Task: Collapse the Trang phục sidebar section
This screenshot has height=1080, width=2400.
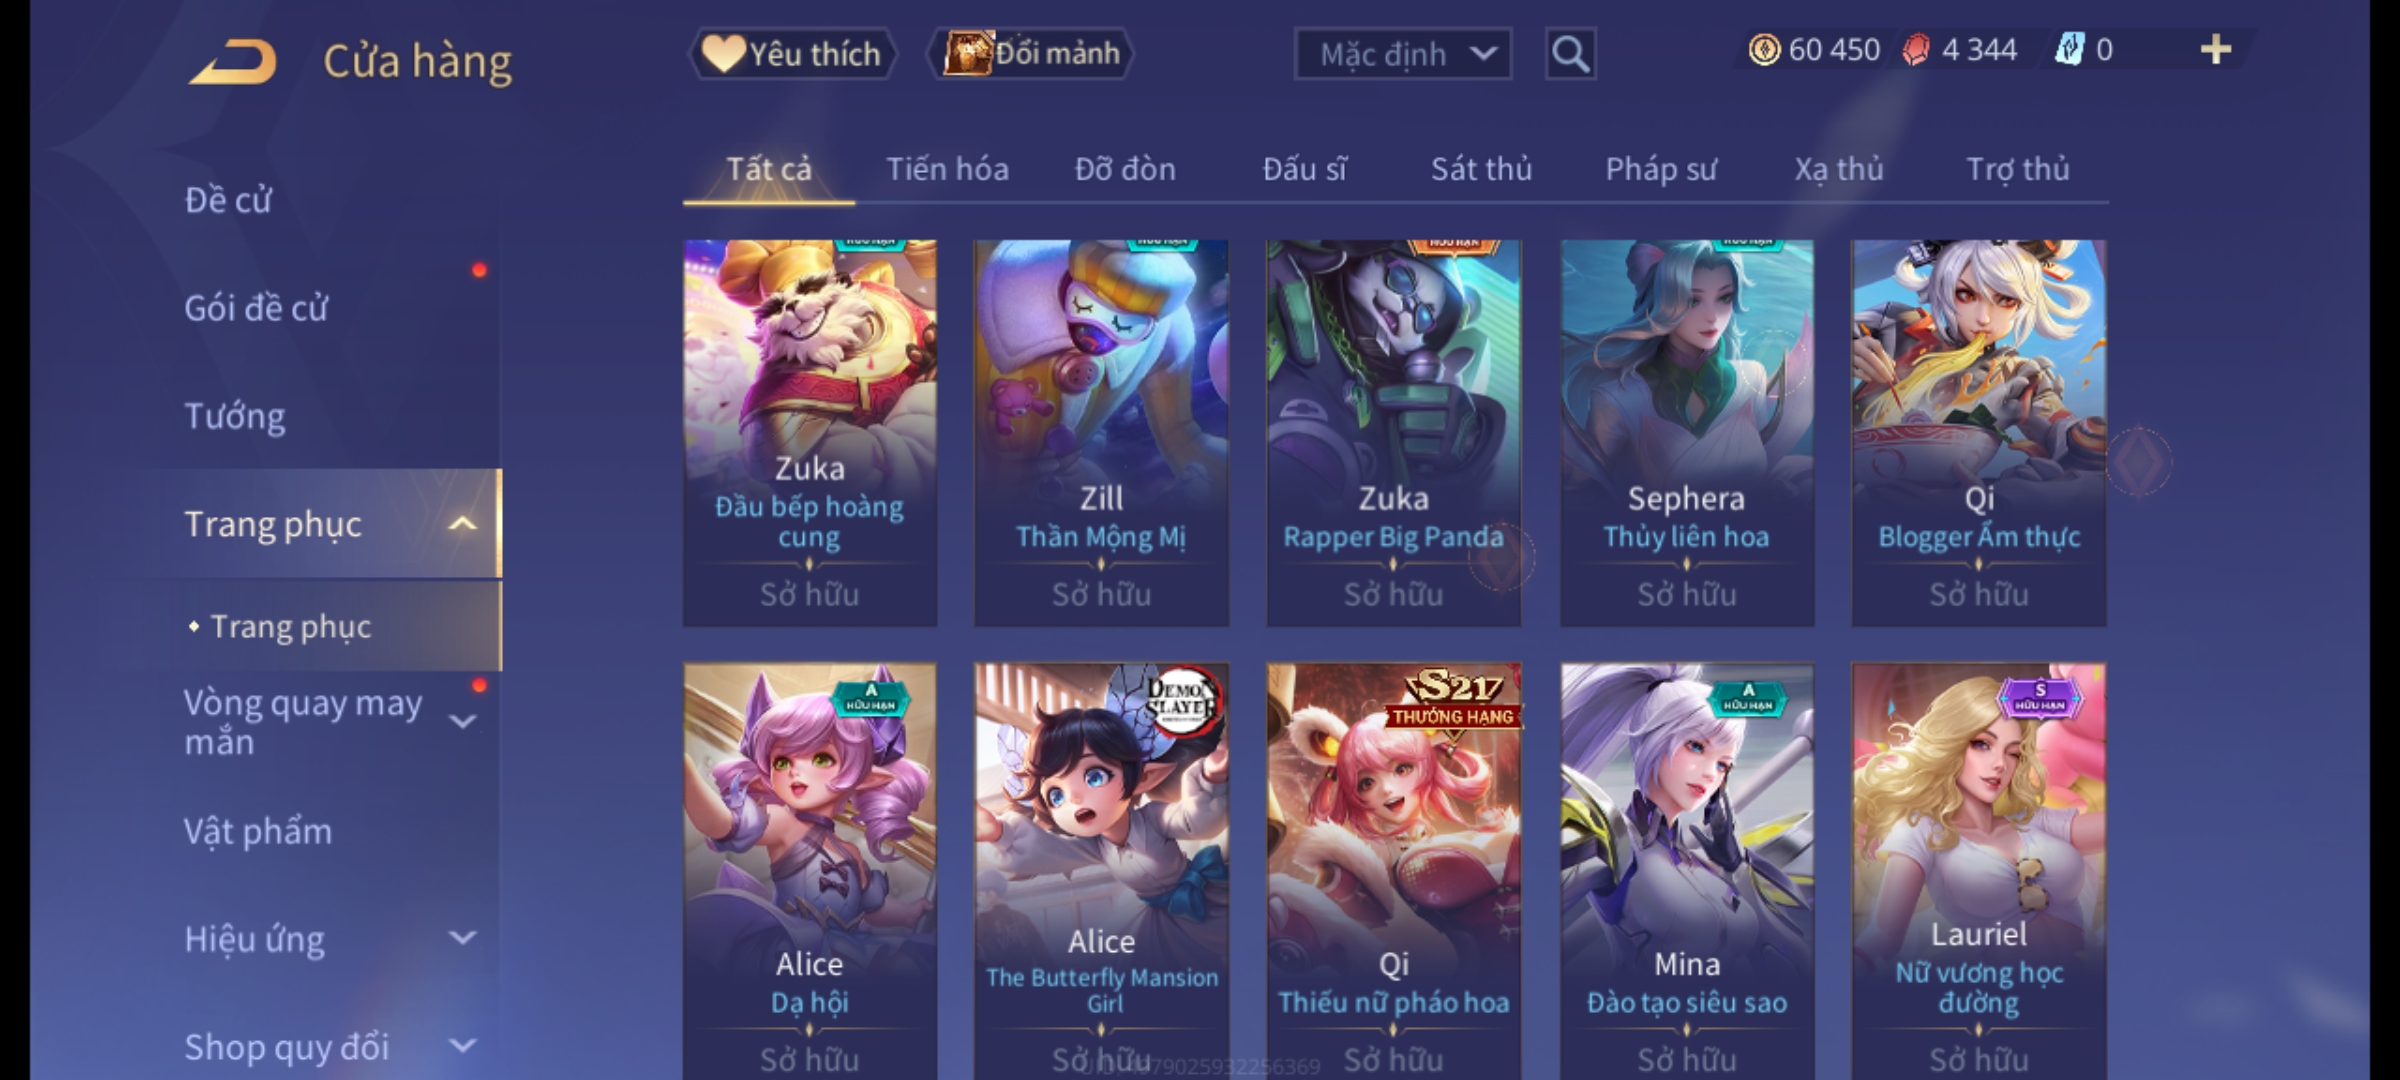Action: [x=462, y=524]
